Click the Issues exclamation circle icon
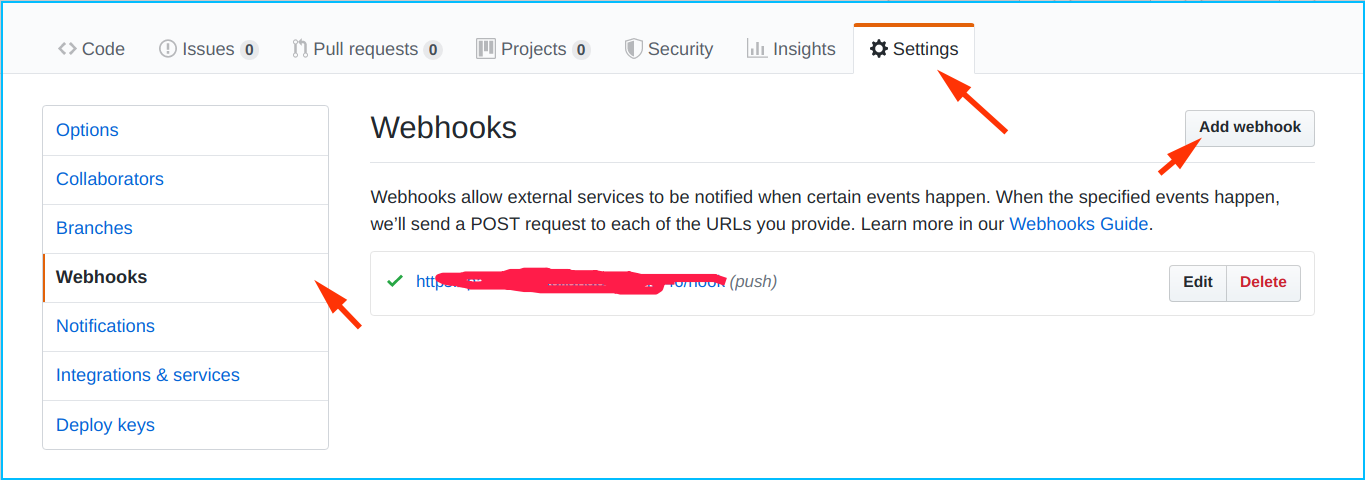Viewport: 1365px width, 480px height. [168, 49]
